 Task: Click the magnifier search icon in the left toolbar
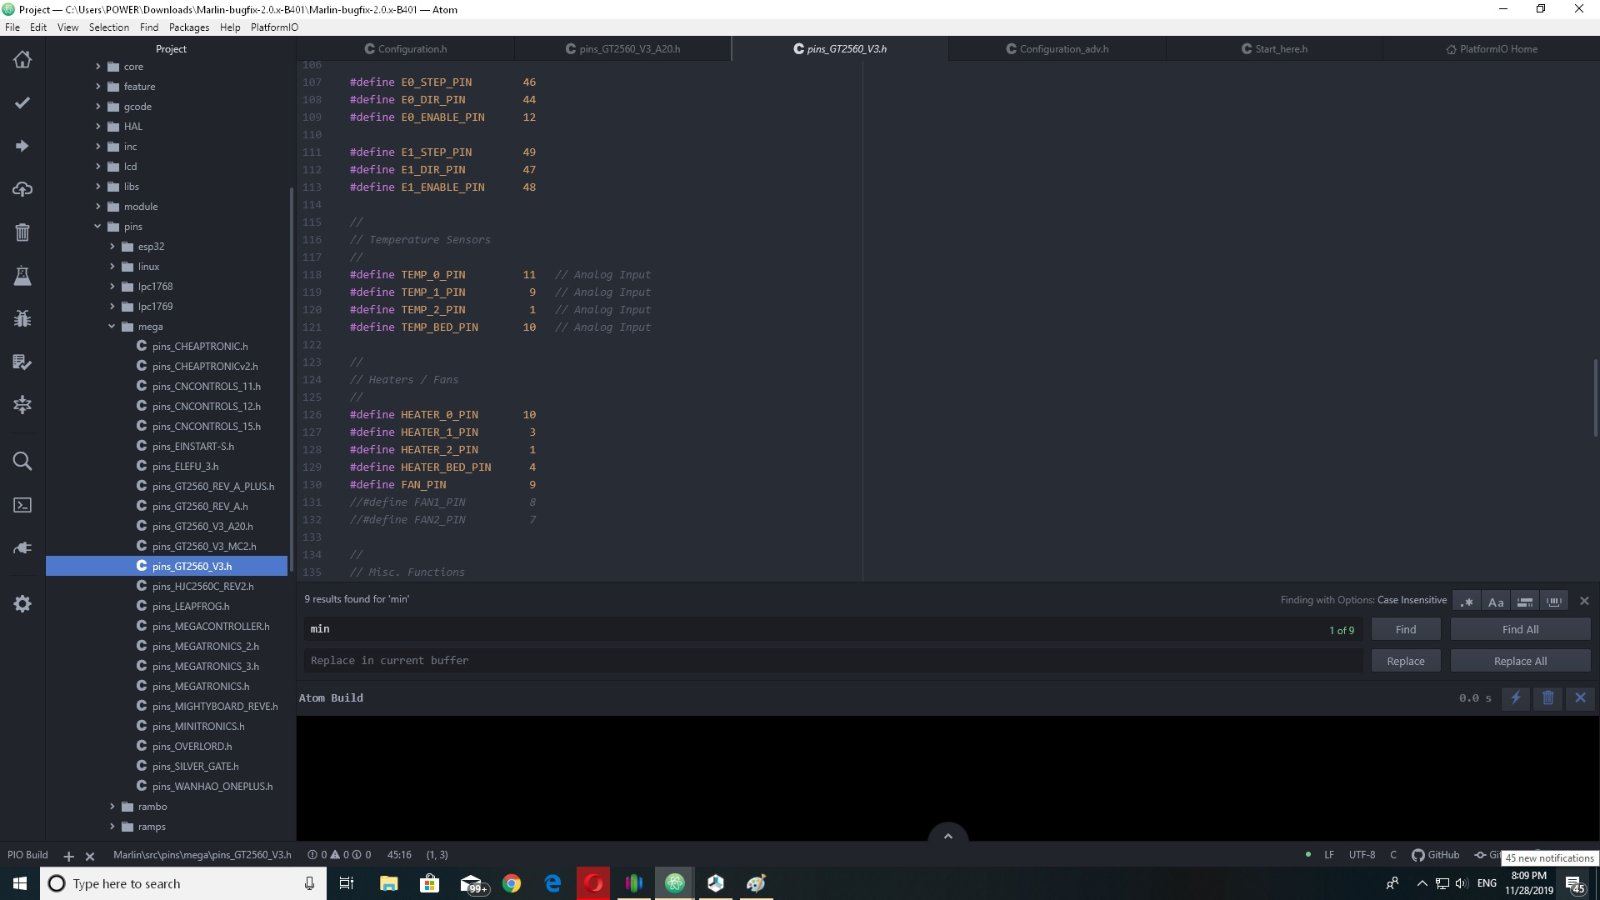point(22,461)
